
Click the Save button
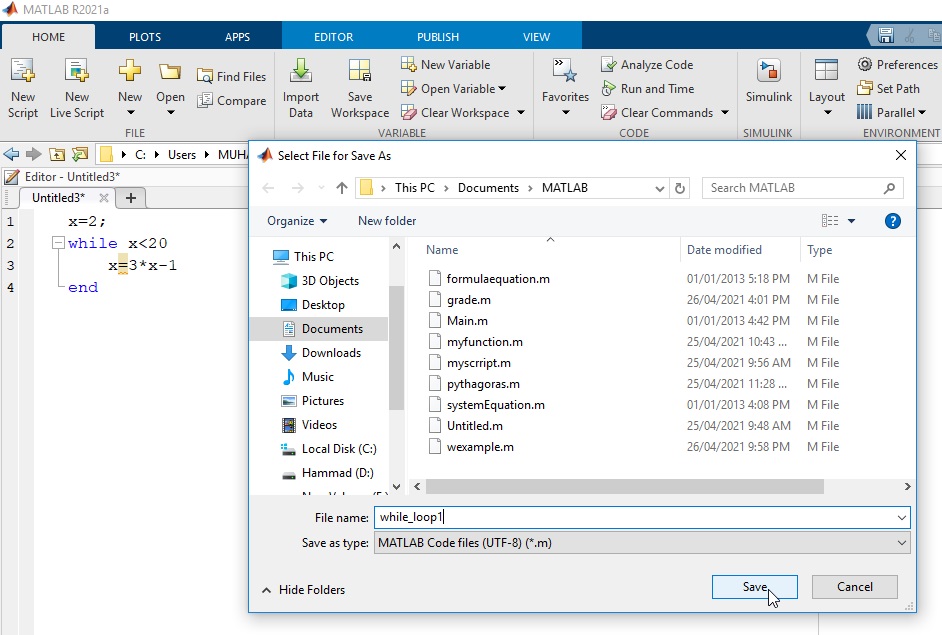pyautogui.click(x=755, y=587)
